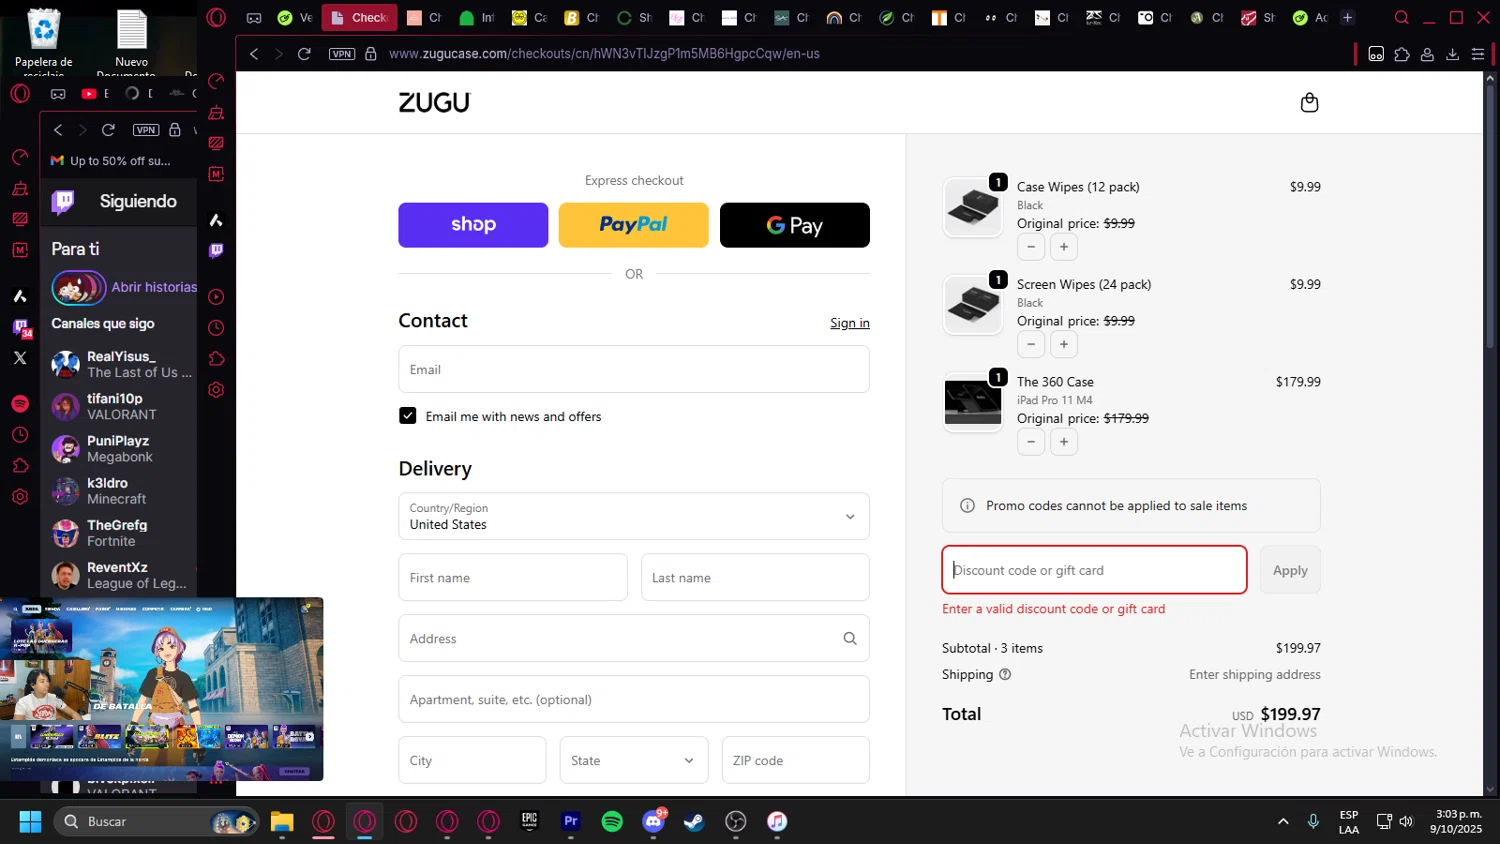Increase quantity of Case Wipes (12 pack)
This screenshot has width=1500, height=844.
1064,247
